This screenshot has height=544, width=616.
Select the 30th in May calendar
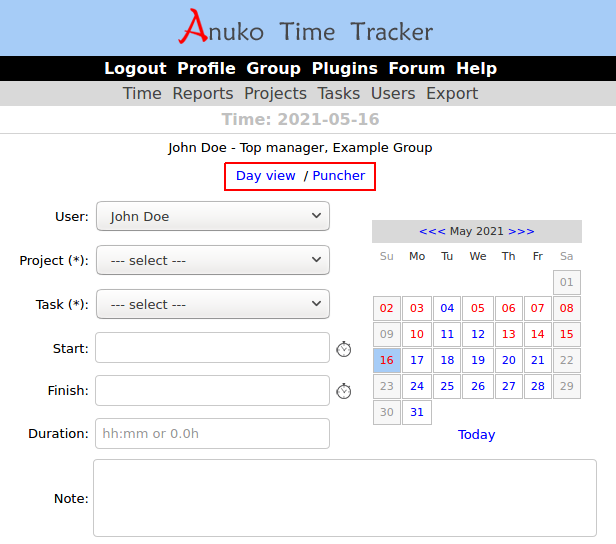point(387,412)
